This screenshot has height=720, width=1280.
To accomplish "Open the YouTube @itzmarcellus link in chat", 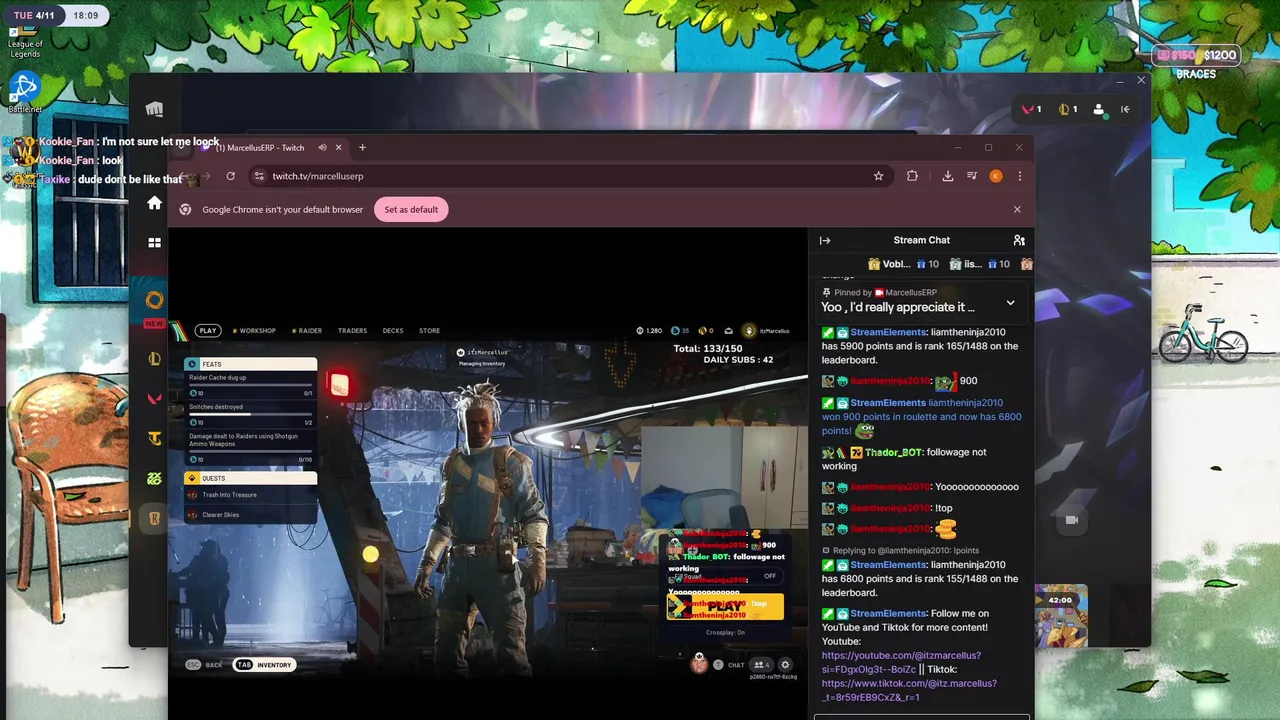I will tap(901, 662).
